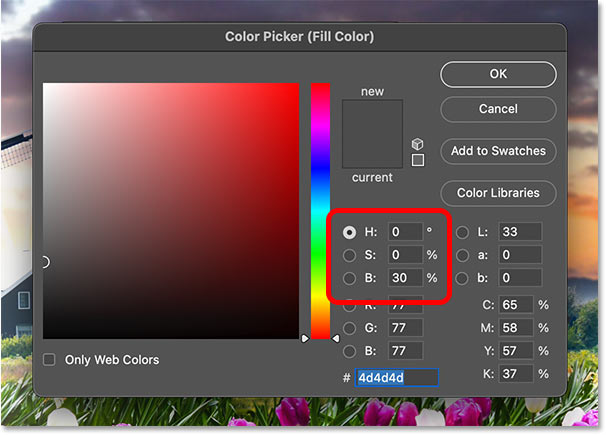Click the C cyan field showing 65

[516, 305]
